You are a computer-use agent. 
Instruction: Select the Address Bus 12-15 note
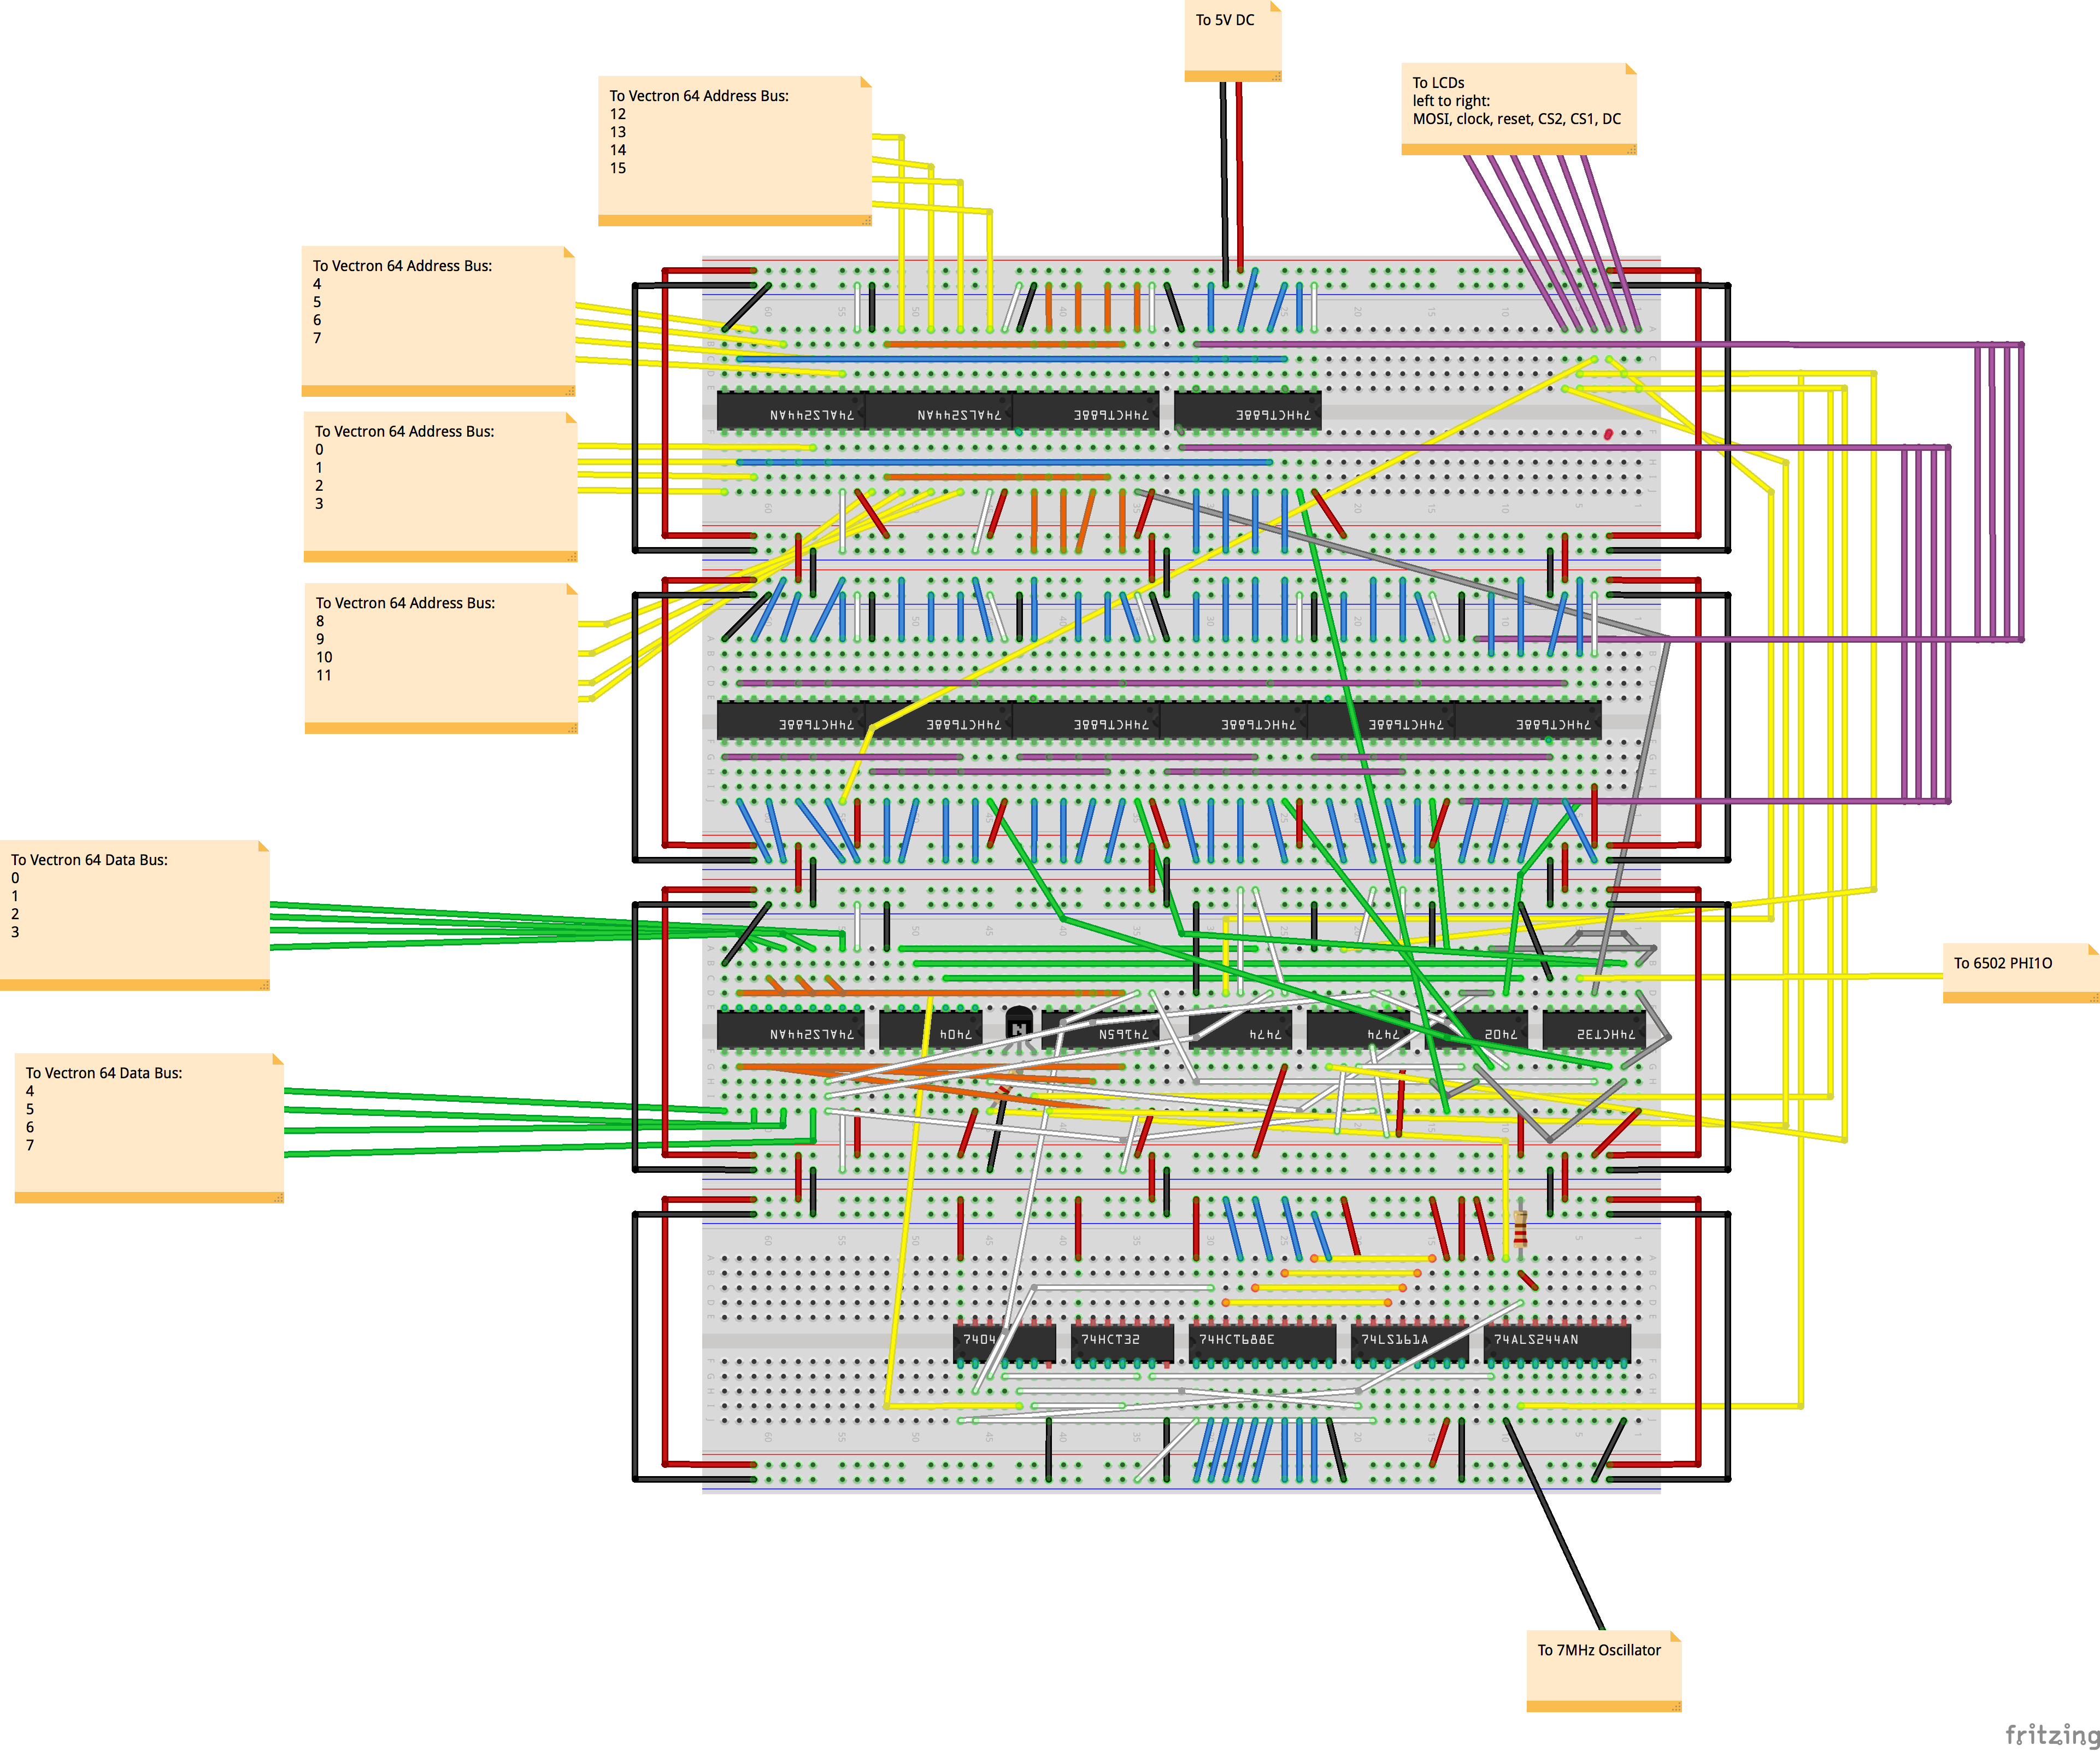click(734, 150)
